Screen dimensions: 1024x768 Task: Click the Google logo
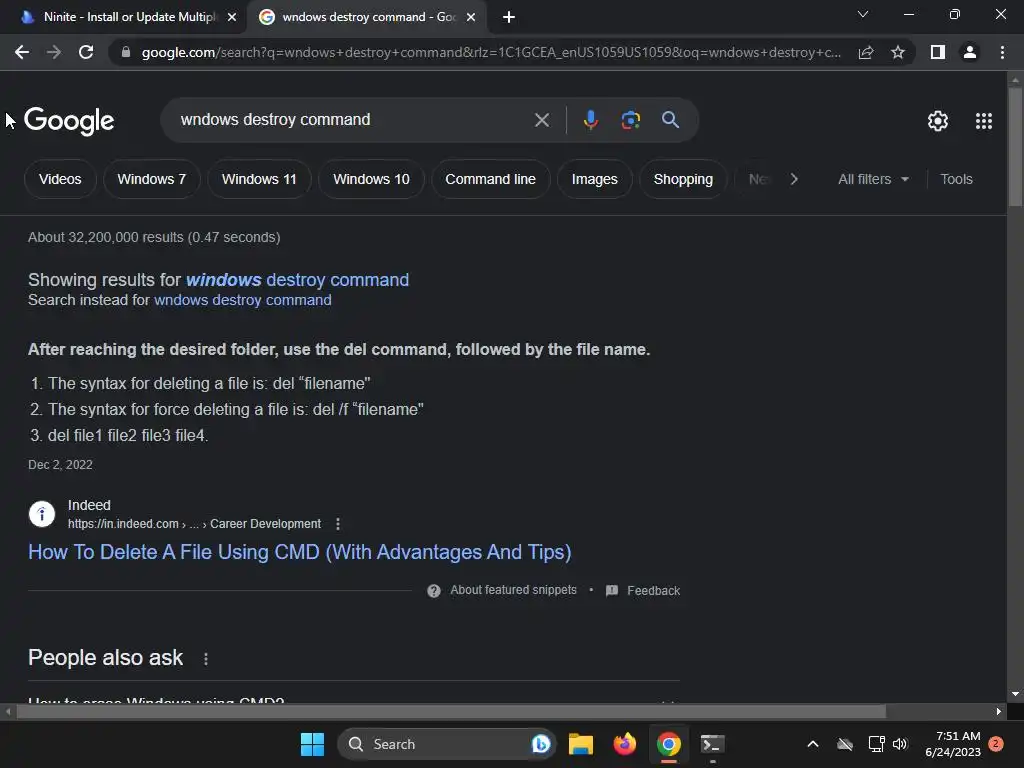click(x=69, y=121)
